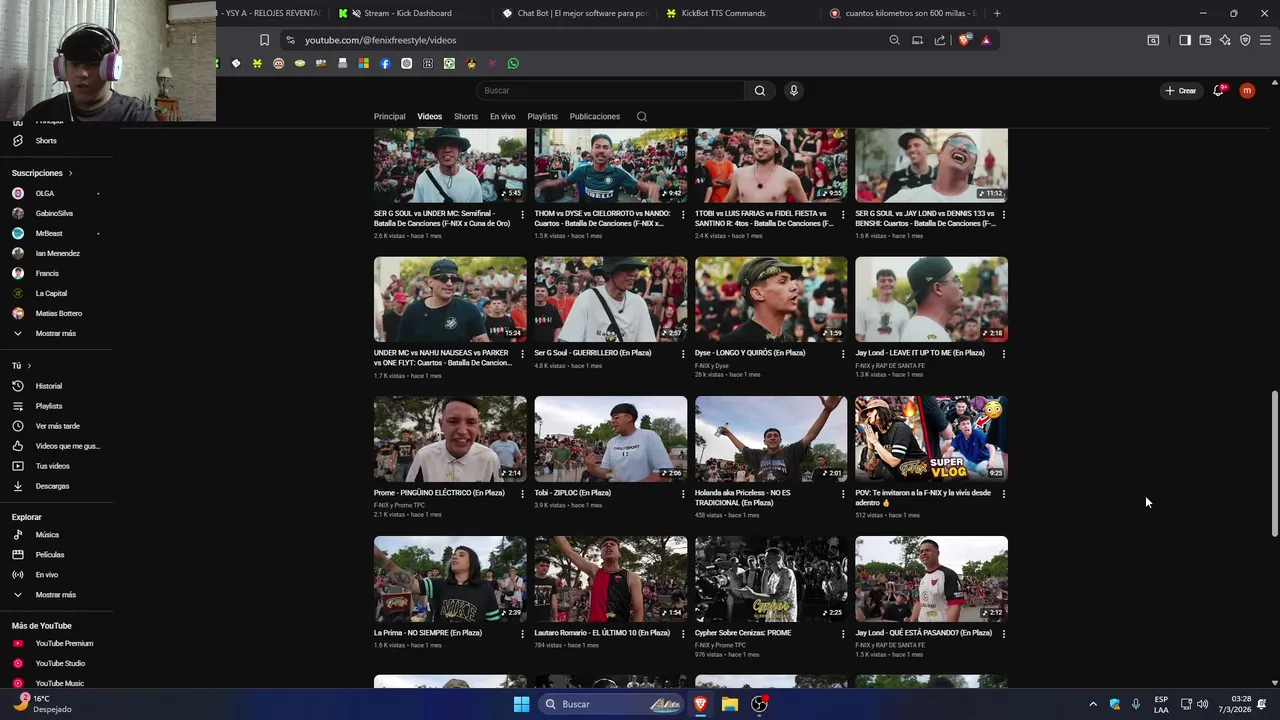Share this page from address bar

(940, 40)
